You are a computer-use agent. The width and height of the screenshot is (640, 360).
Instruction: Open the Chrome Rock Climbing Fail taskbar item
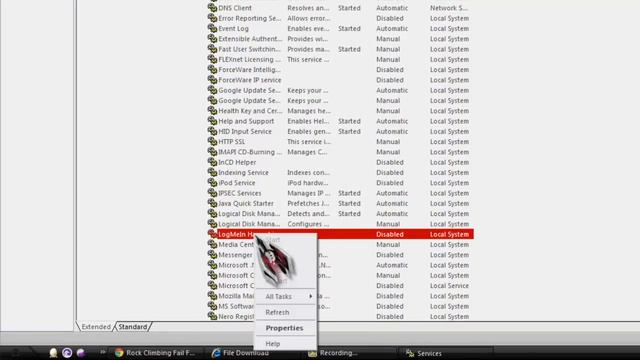coord(155,353)
